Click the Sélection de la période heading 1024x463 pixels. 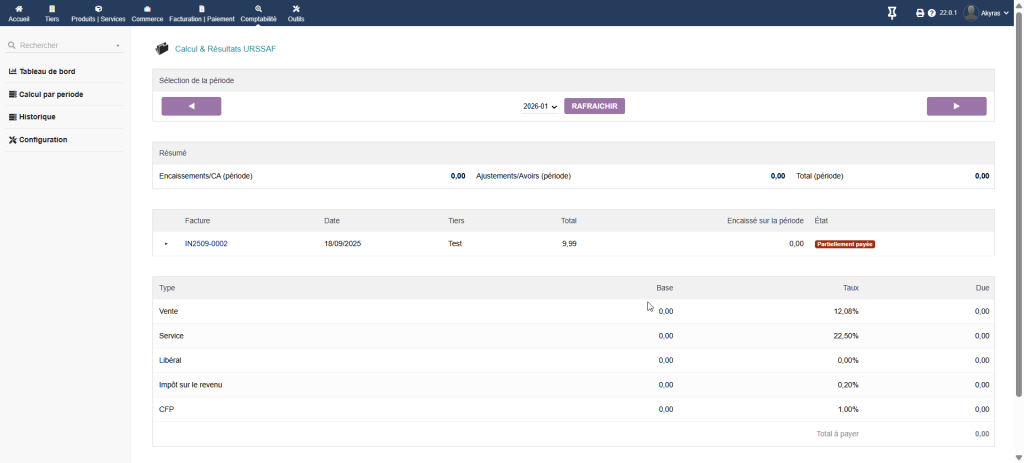point(197,81)
